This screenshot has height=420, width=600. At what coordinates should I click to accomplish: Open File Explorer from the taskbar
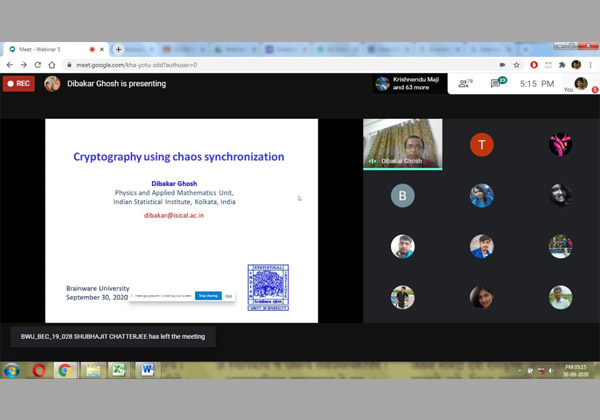(x=93, y=370)
